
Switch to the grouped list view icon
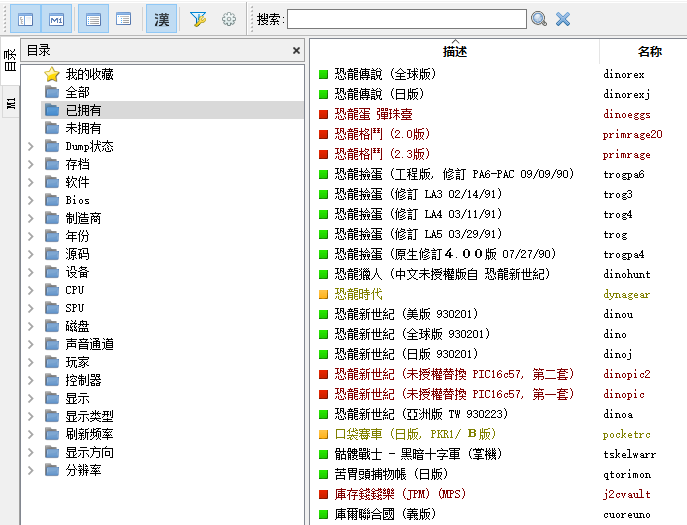coord(123,19)
